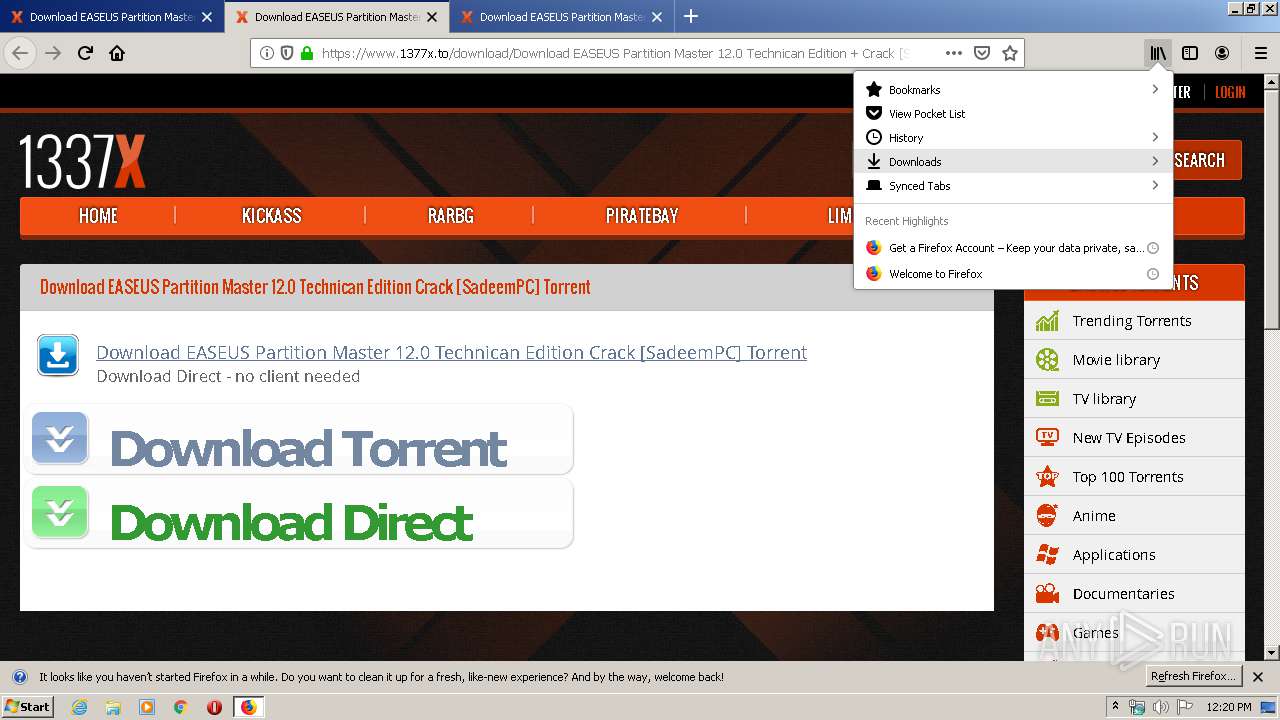Open RARBG navigation link
This screenshot has width=1280, height=720.
point(451,216)
